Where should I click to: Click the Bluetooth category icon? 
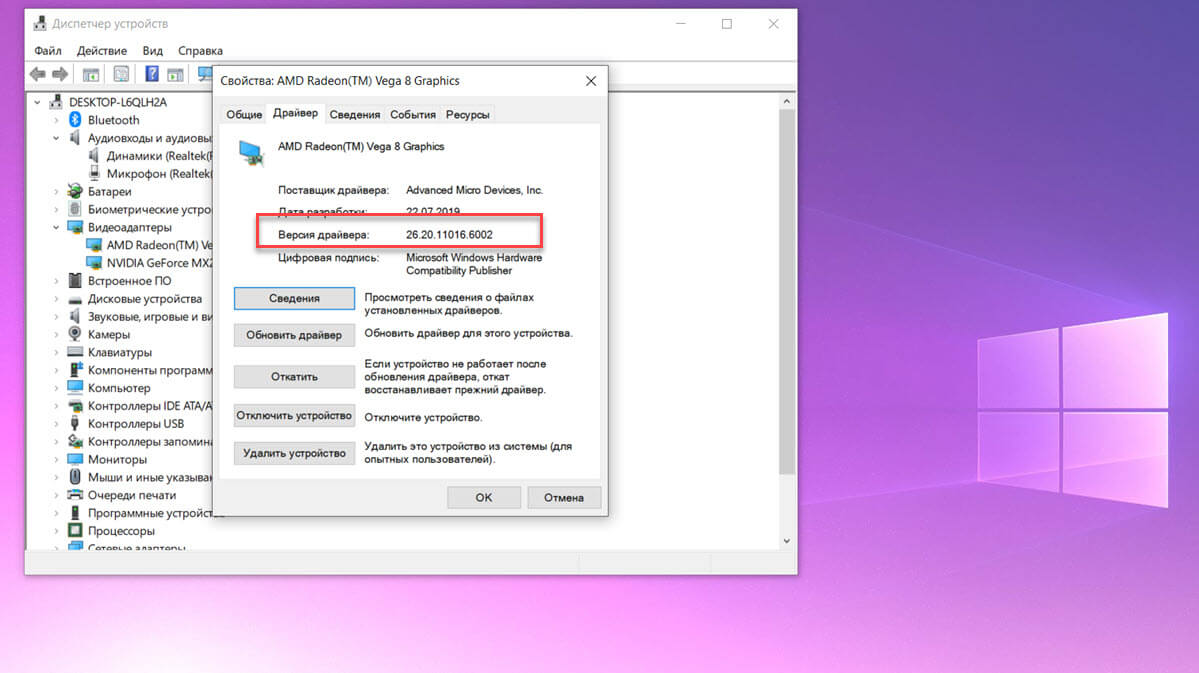point(75,119)
